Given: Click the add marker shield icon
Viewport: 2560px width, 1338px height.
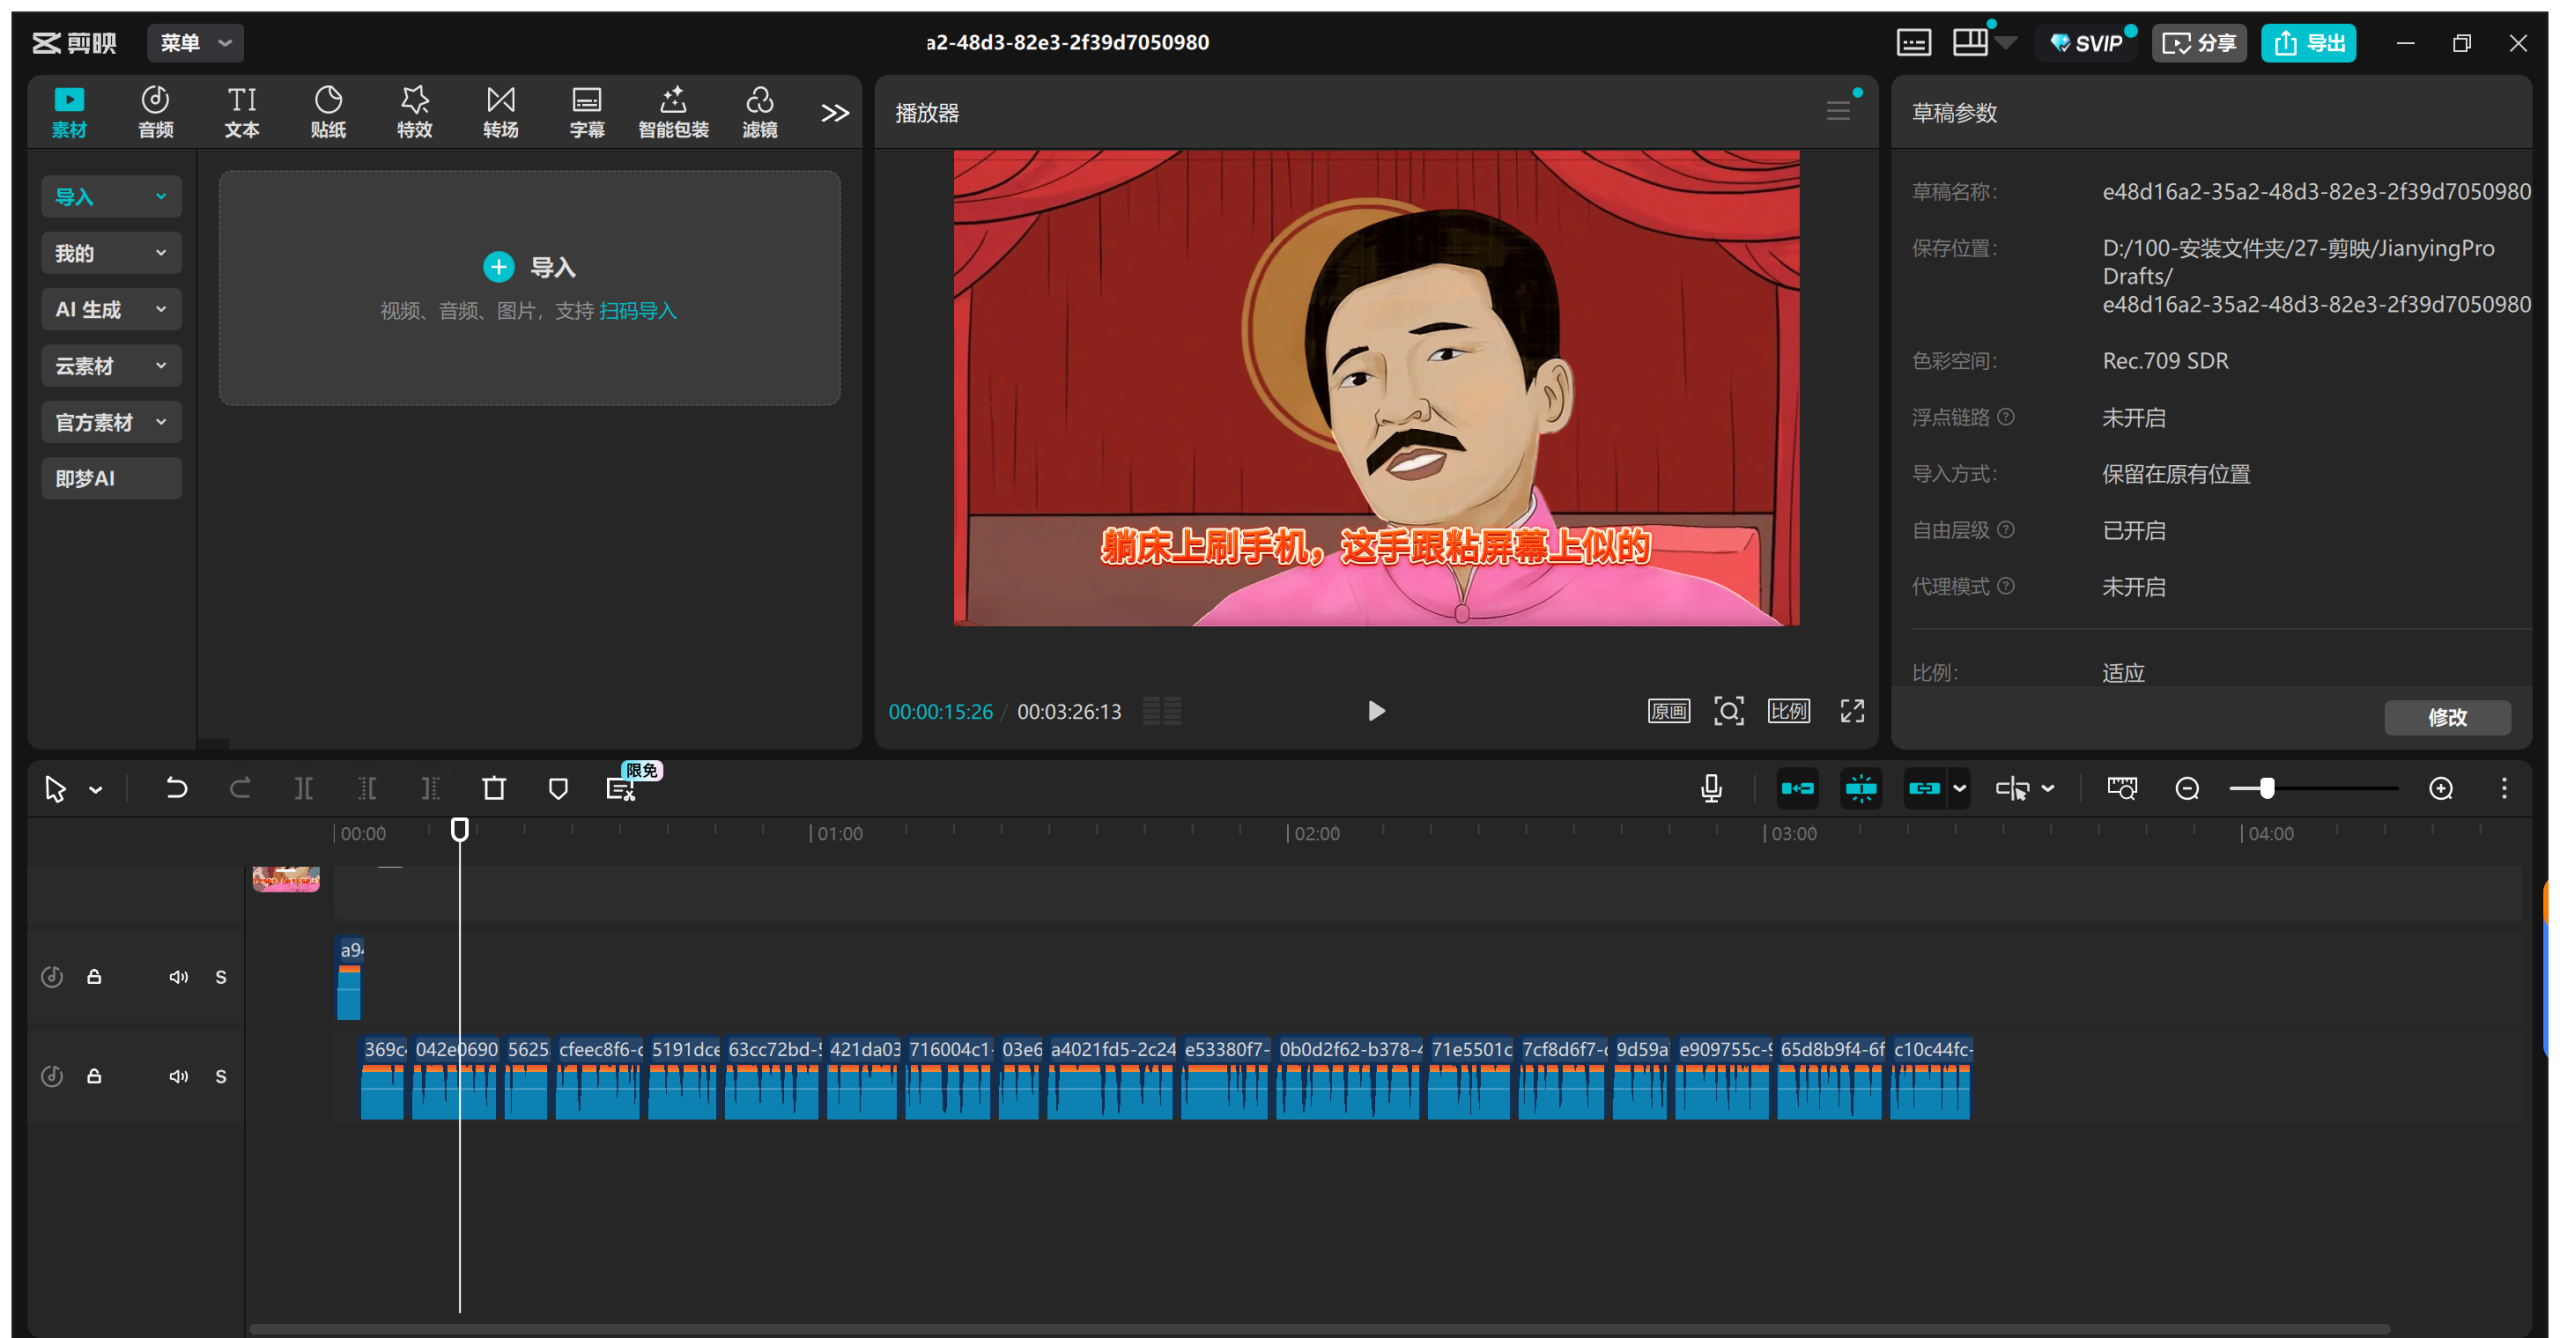Looking at the screenshot, I should click(558, 789).
